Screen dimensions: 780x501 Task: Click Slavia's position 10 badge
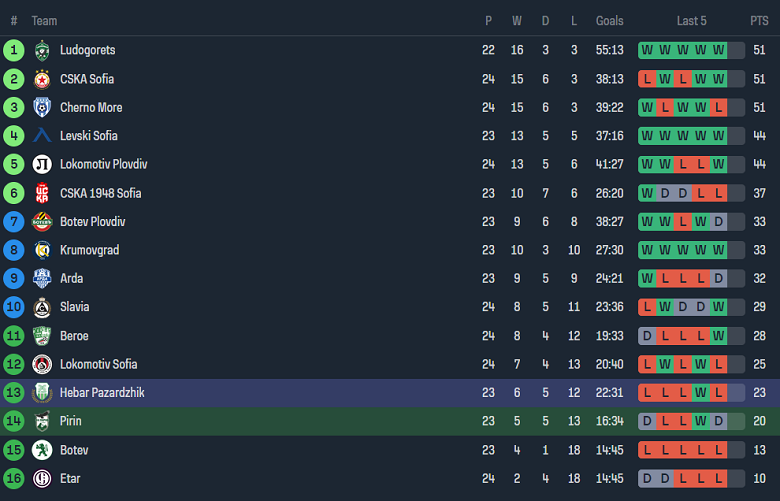point(14,307)
